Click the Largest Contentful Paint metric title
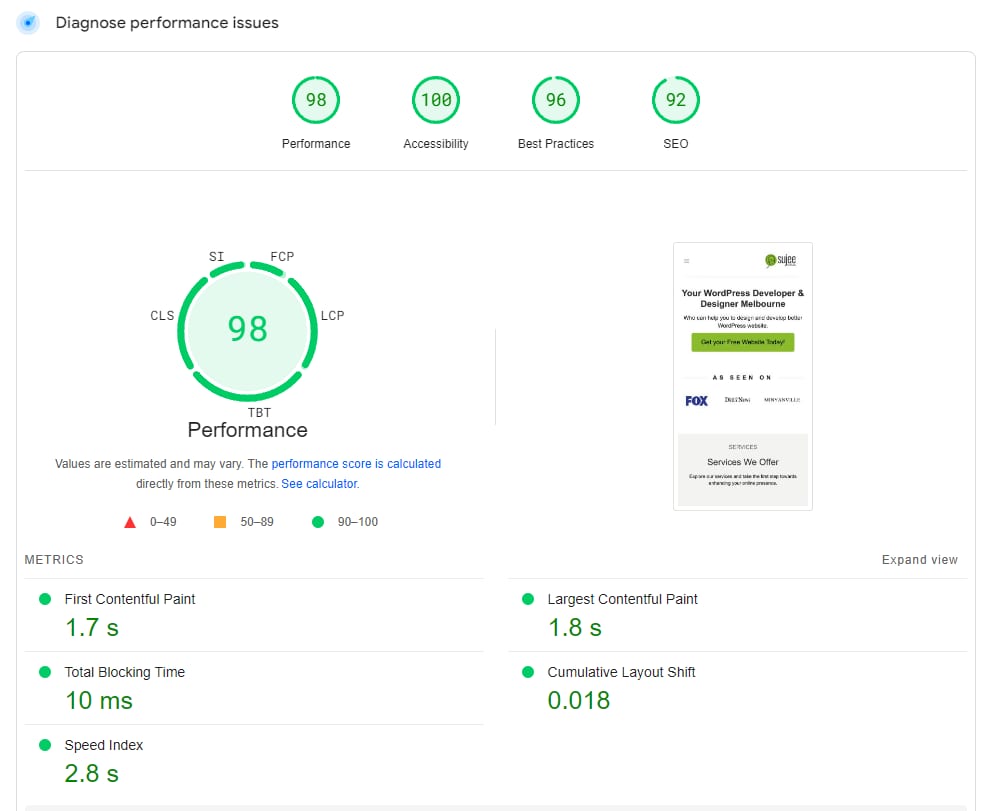 point(622,599)
